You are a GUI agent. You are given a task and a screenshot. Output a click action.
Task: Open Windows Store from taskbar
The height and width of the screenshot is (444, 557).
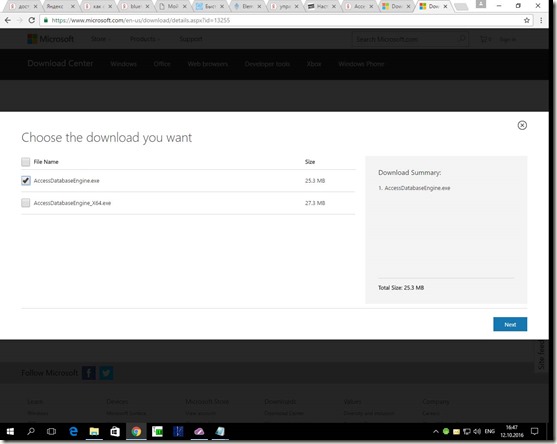pos(115,431)
